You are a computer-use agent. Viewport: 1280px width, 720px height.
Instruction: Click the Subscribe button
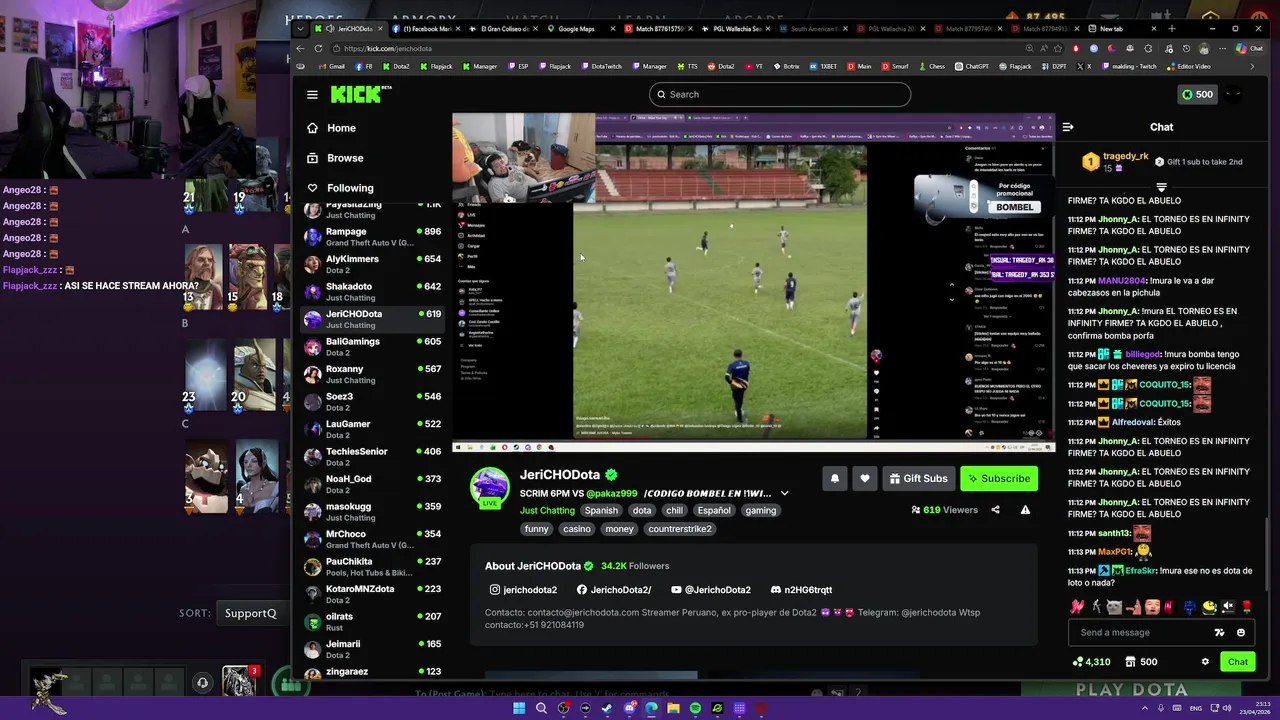(999, 479)
